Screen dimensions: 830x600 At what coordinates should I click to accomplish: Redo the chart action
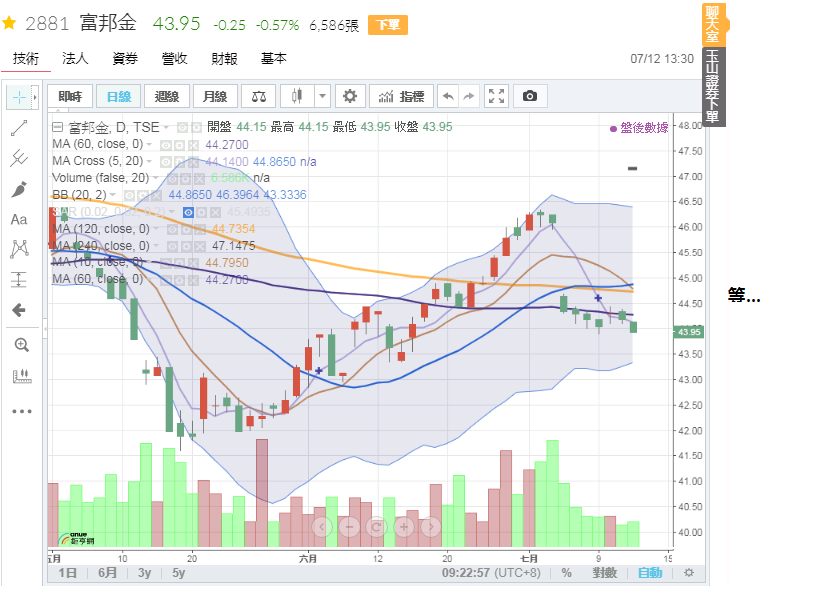pos(468,96)
